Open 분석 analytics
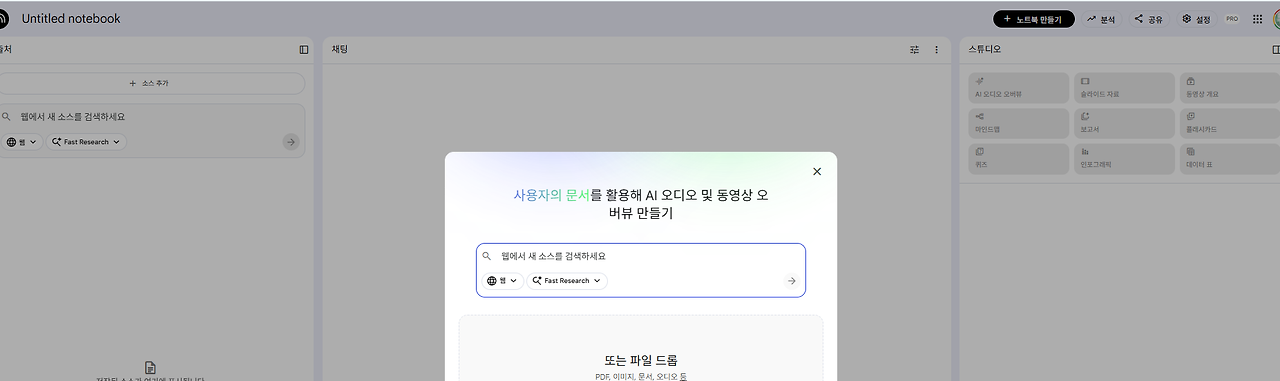The width and height of the screenshot is (1280, 381). tap(1101, 19)
